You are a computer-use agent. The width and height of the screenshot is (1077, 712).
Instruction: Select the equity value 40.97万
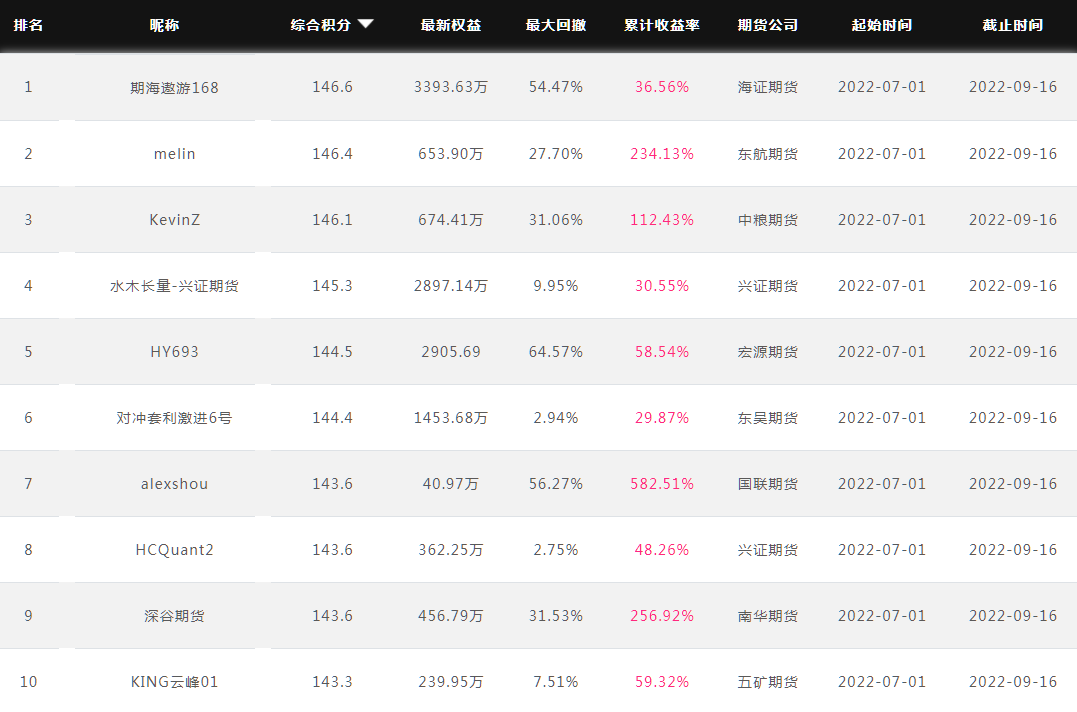tap(451, 484)
